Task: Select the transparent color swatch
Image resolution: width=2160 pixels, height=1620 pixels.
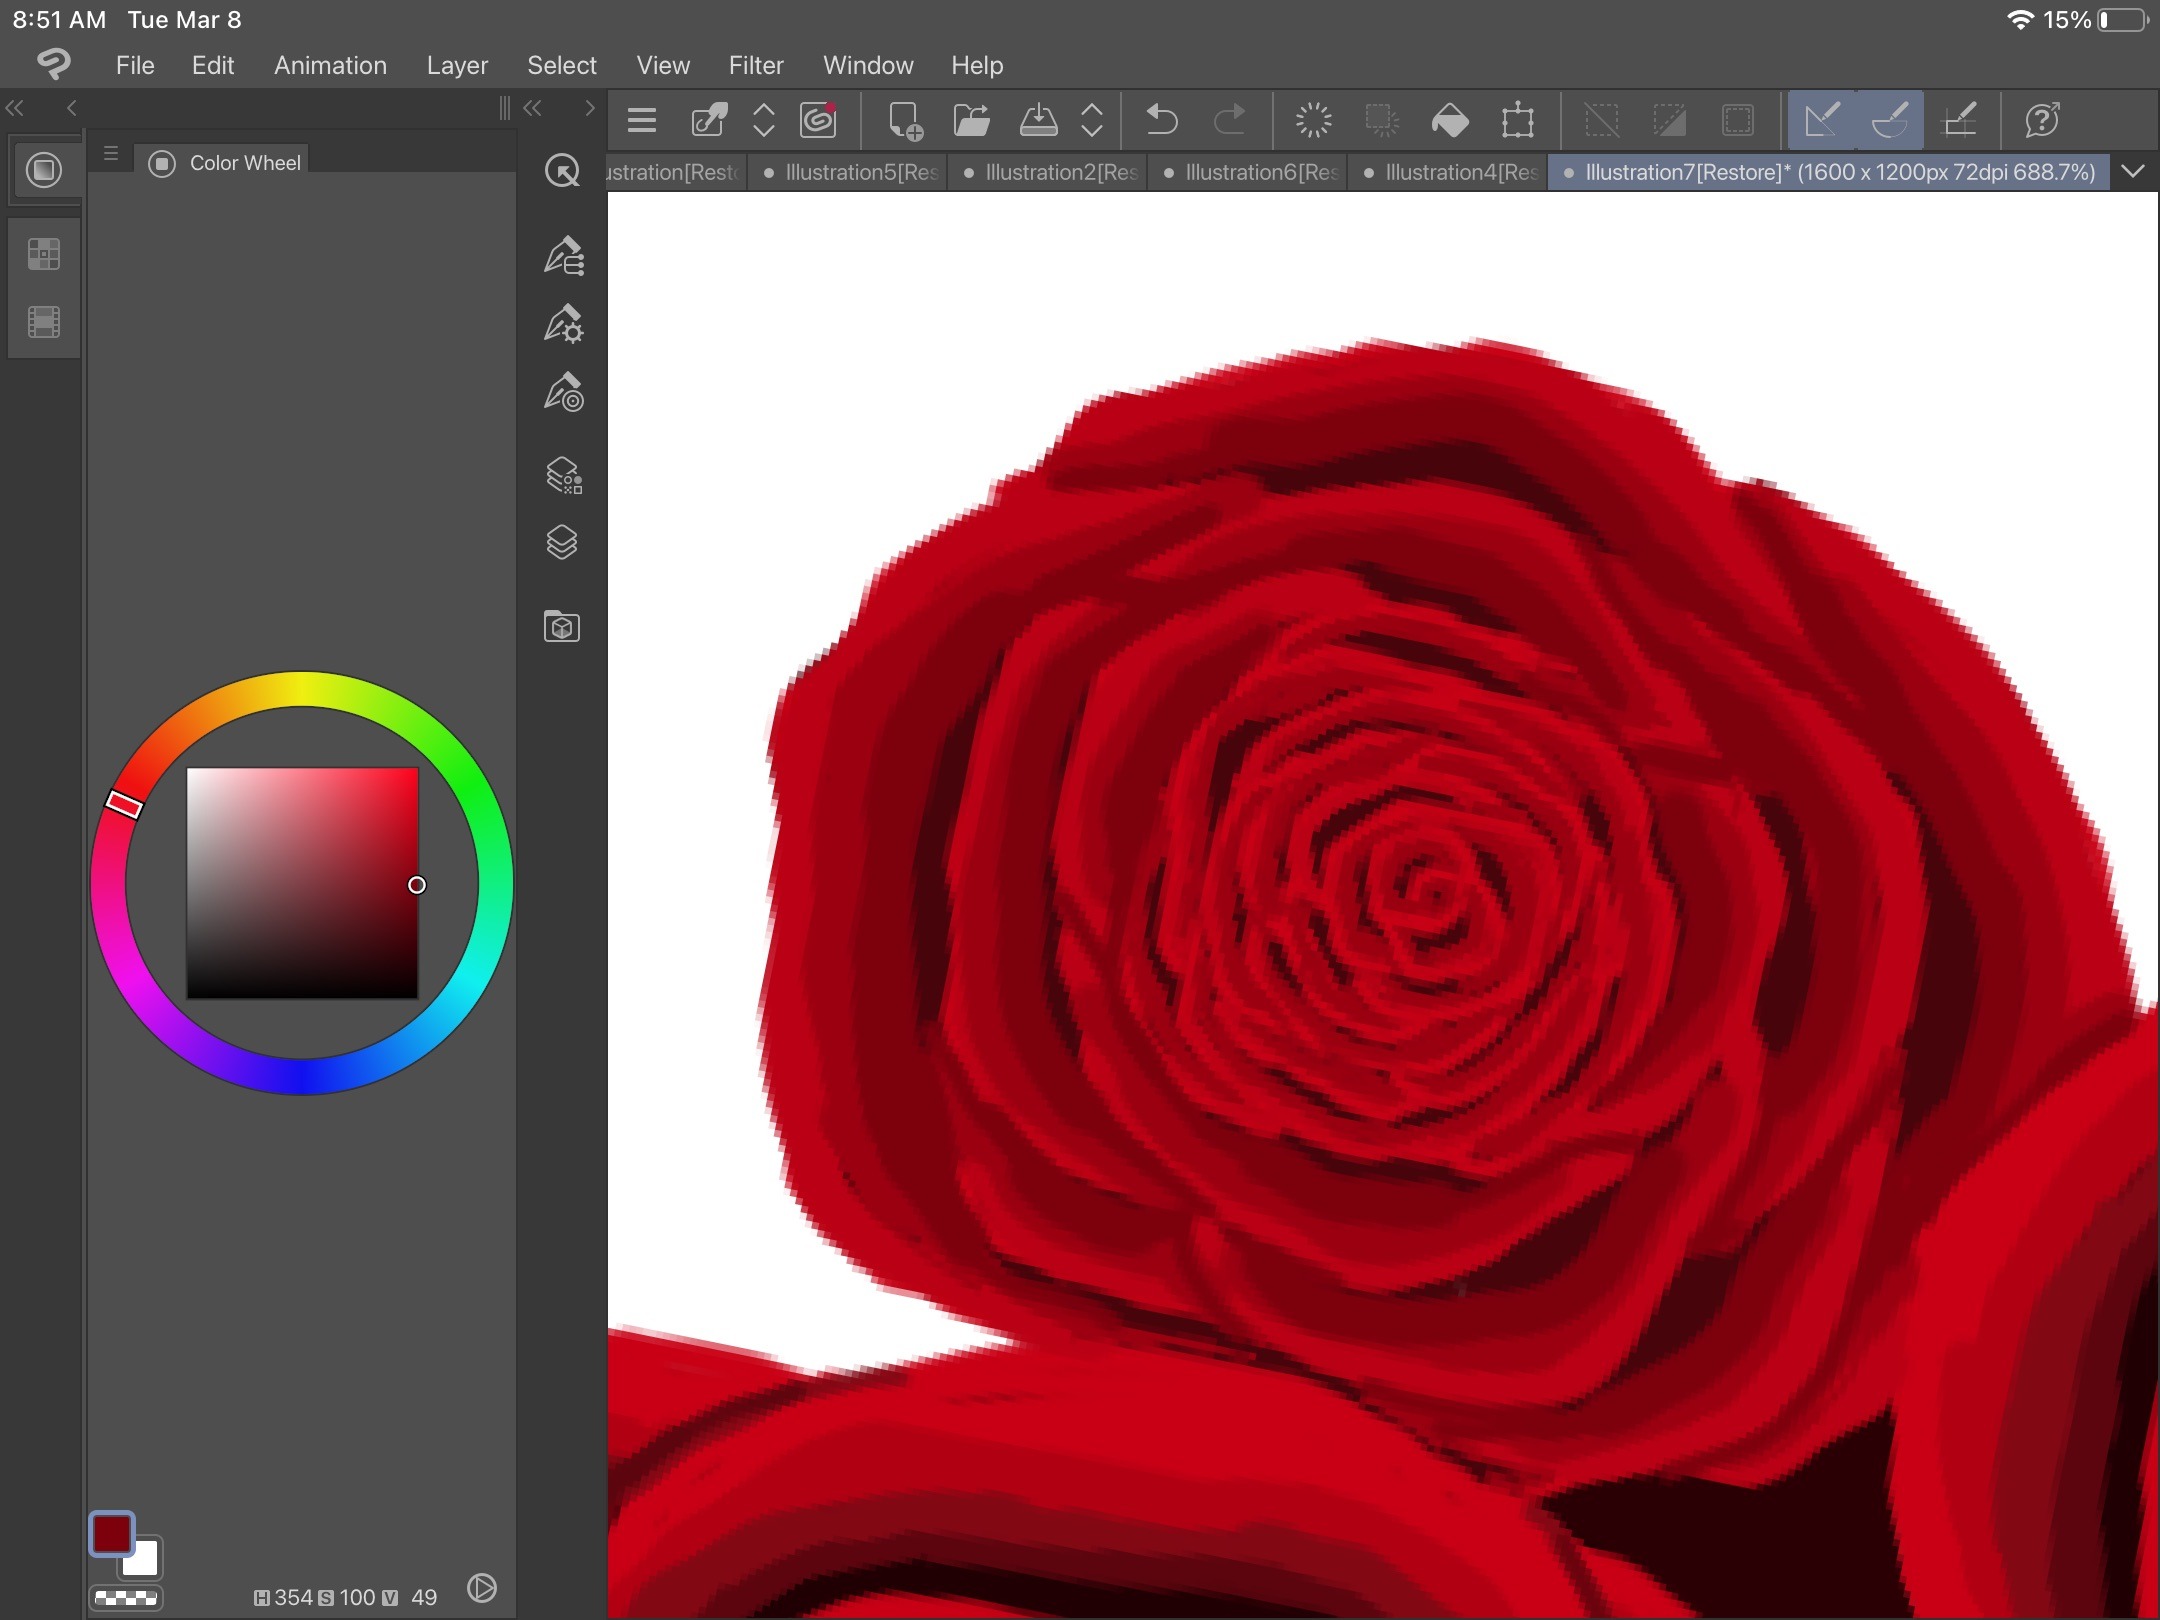Action: 126,1597
